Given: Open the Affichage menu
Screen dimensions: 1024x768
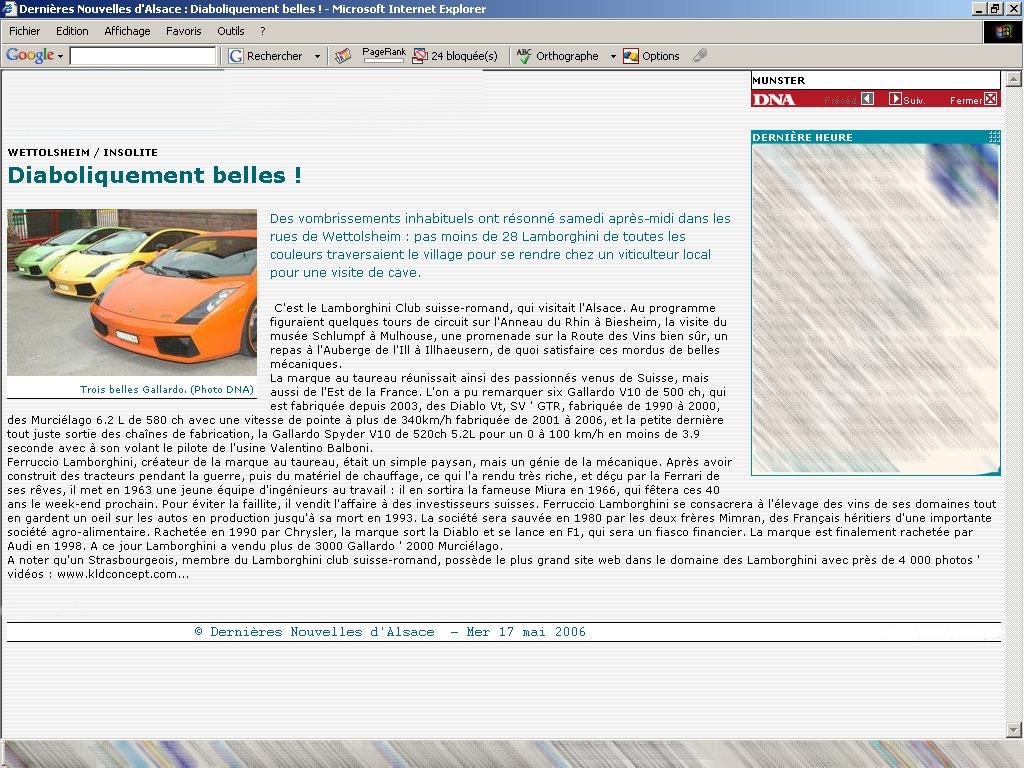Looking at the screenshot, I should tap(127, 31).
